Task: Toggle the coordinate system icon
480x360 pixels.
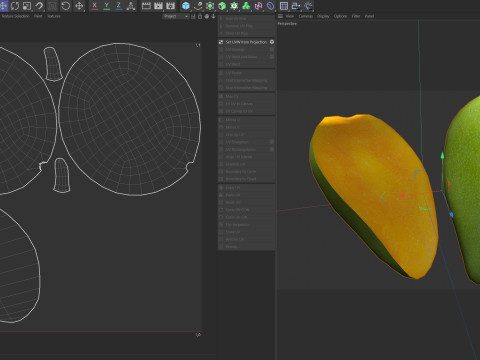Action: (x=131, y=6)
